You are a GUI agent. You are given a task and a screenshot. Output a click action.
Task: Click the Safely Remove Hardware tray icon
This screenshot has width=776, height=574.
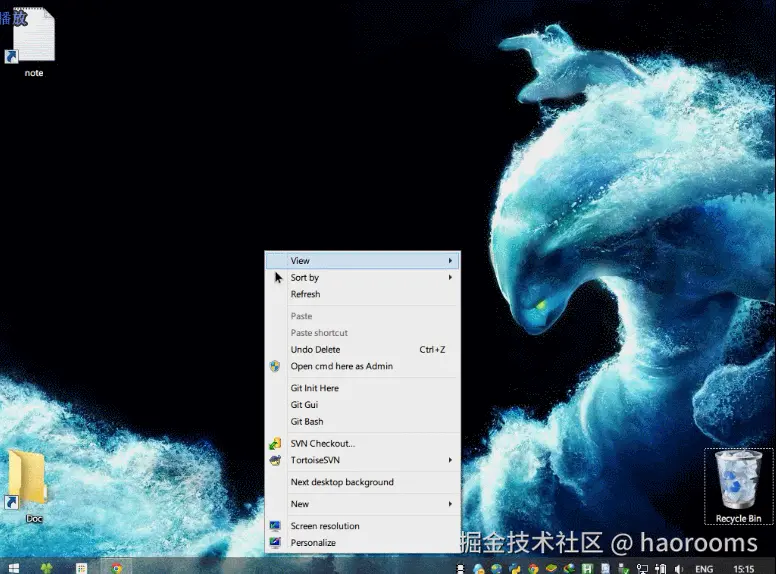623,569
